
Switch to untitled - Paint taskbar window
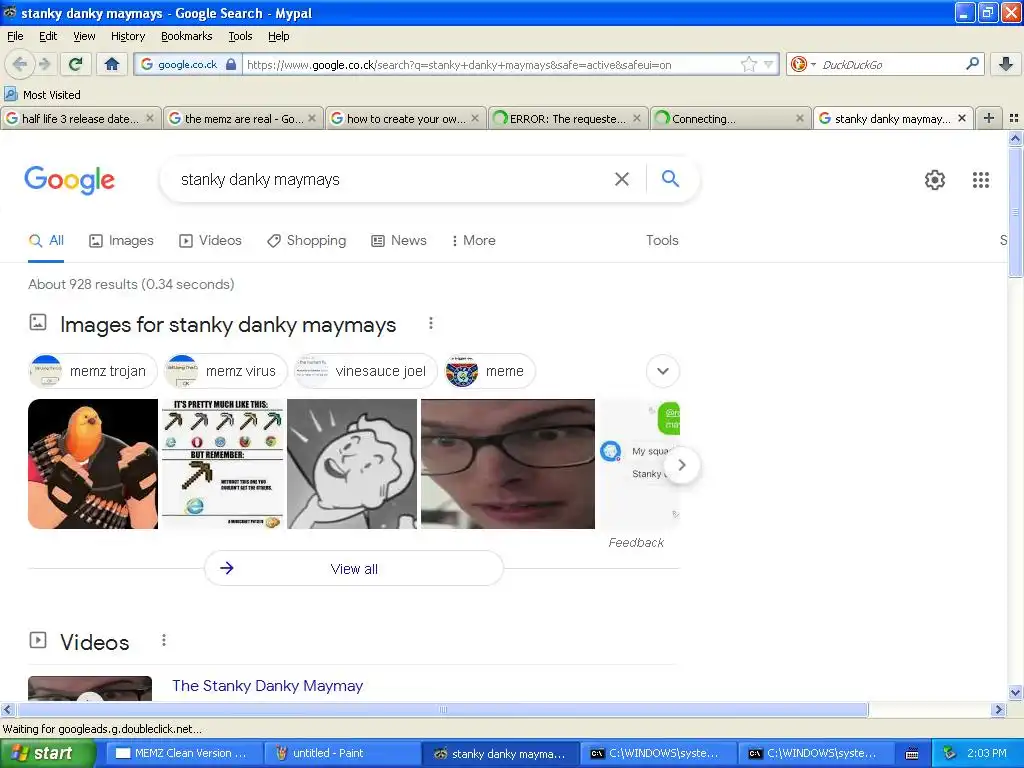(340, 753)
